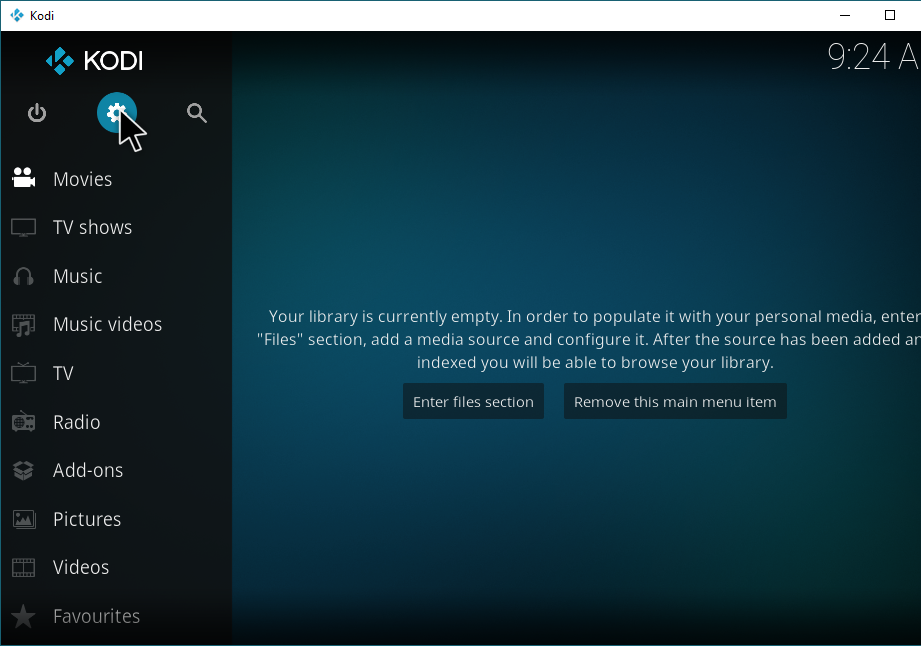
Task: Click the Kodi logo in the header
Action: coord(95,61)
